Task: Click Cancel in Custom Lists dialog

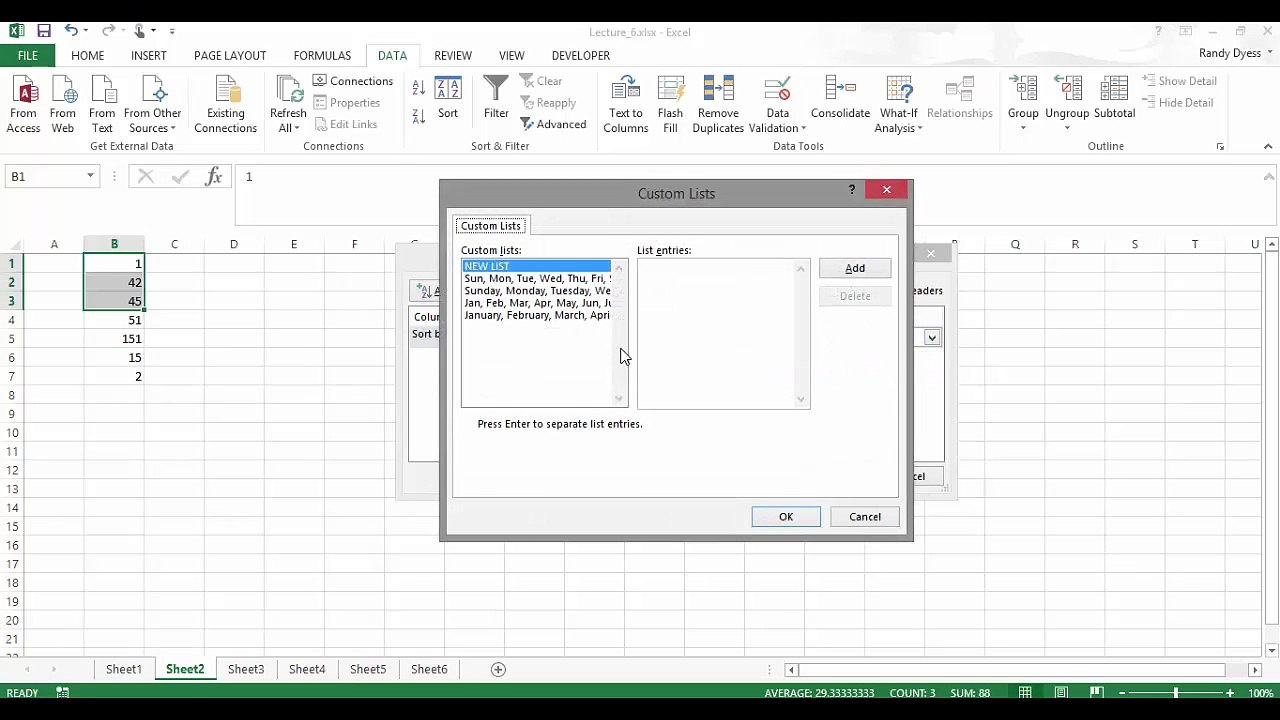Action: tap(865, 517)
